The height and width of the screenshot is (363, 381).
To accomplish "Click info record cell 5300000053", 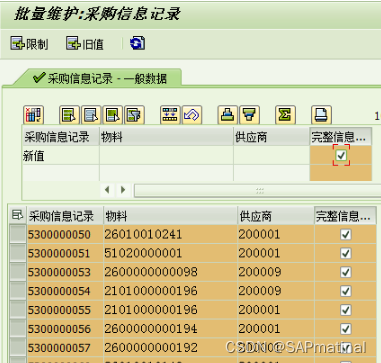I will click(x=65, y=272).
